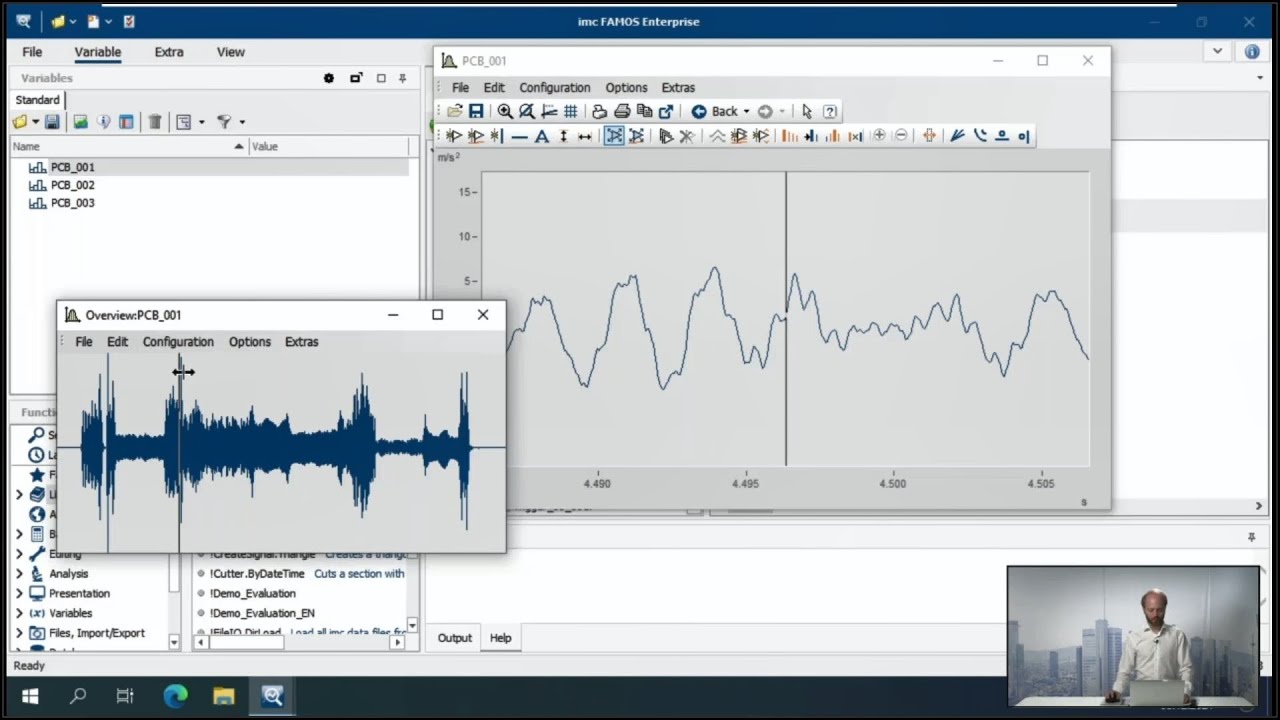Click the unzoom crossed magnifier icon
Image resolution: width=1280 pixels, height=720 pixels.
pyautogui.click(x=526, y=111)
